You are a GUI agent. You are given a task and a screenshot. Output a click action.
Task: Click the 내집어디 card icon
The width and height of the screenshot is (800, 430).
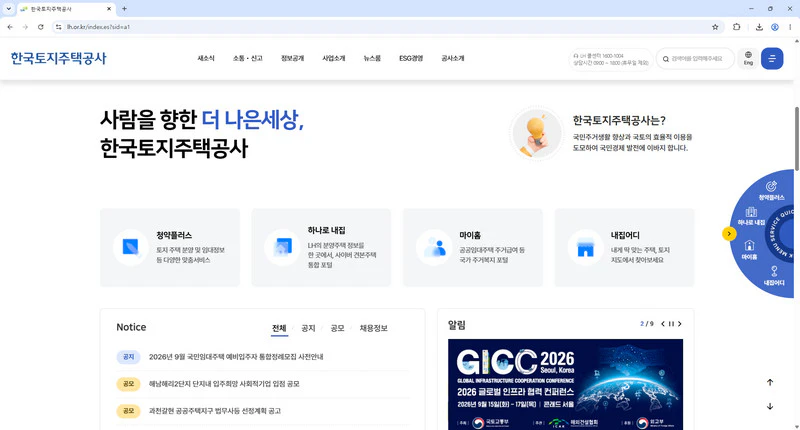(x=585, y=247)
